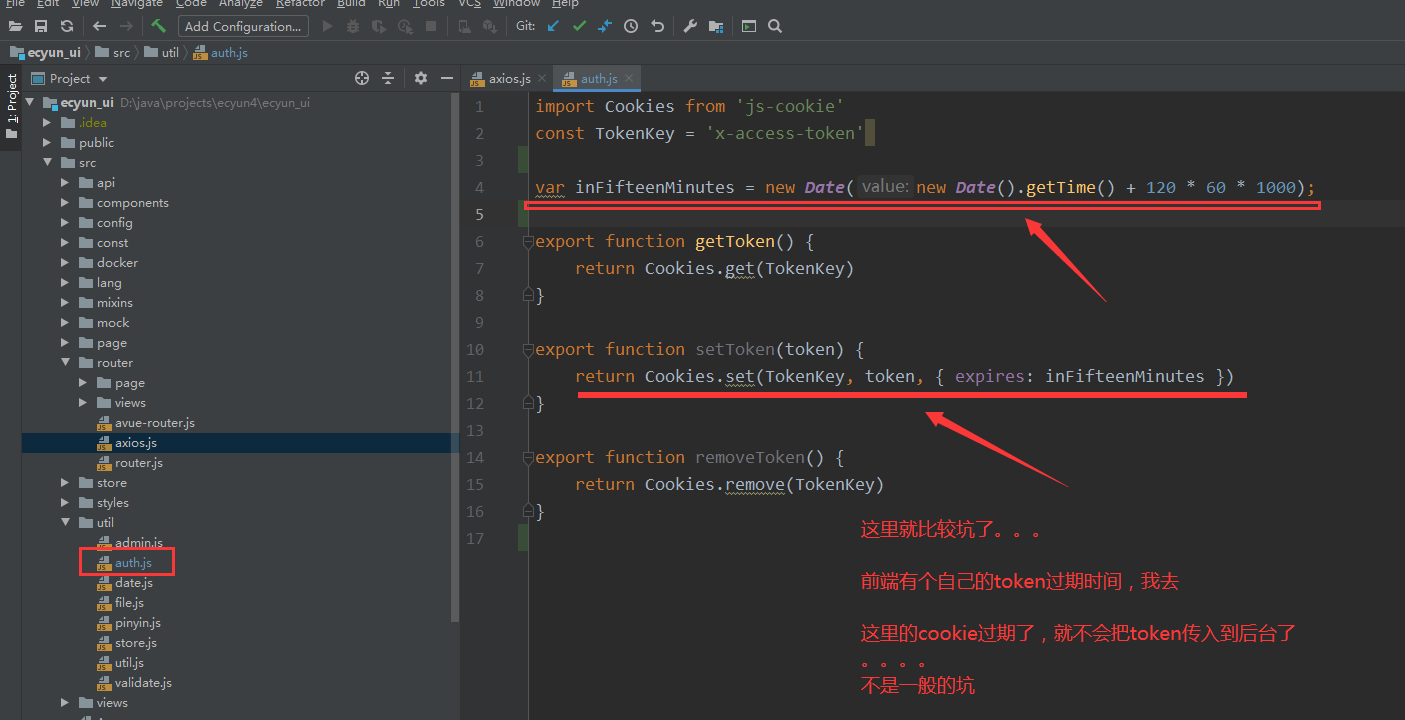Open the Window menu

click(516, 4)
